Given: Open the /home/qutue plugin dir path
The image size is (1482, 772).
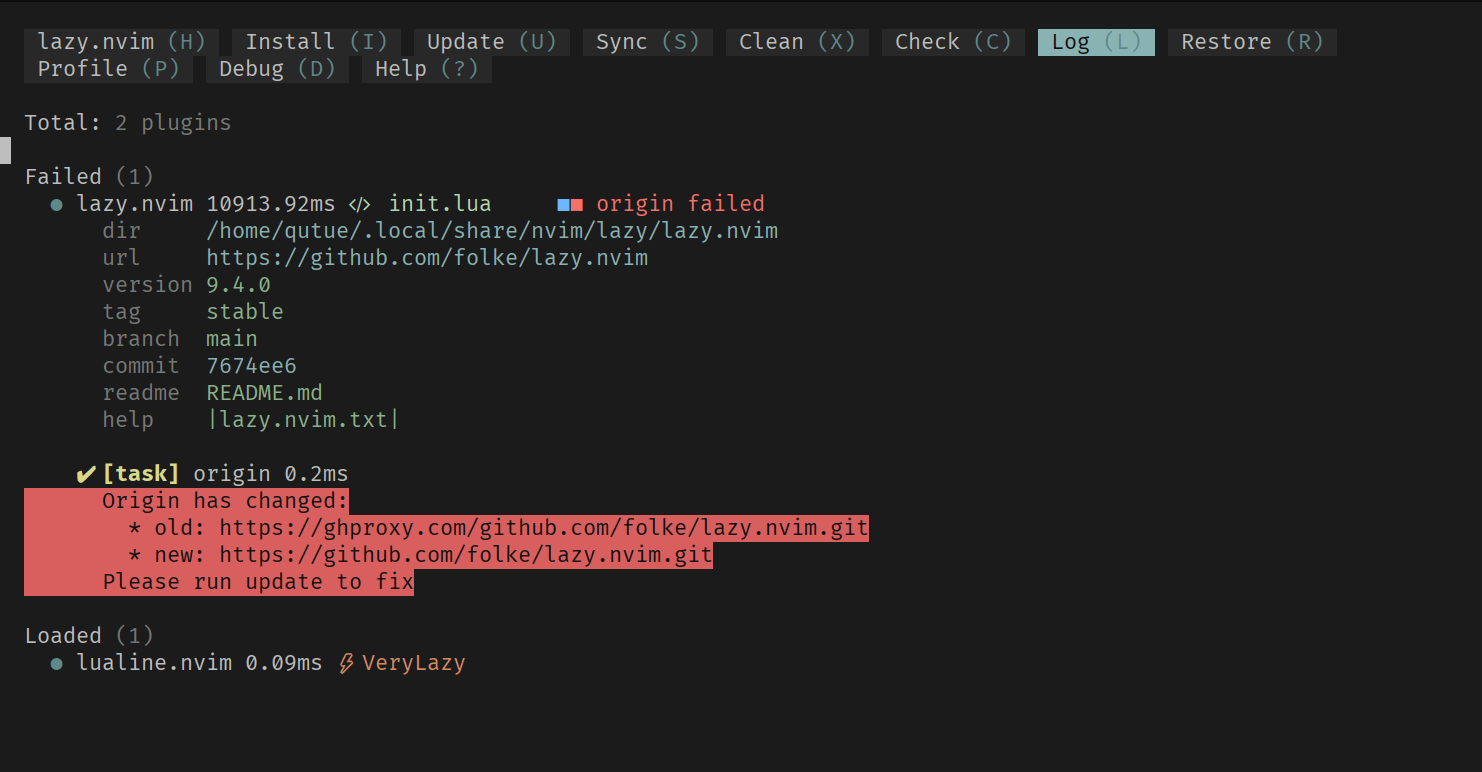Looking at the screenshot, I should pyautogui.click(x=492, y=231).
